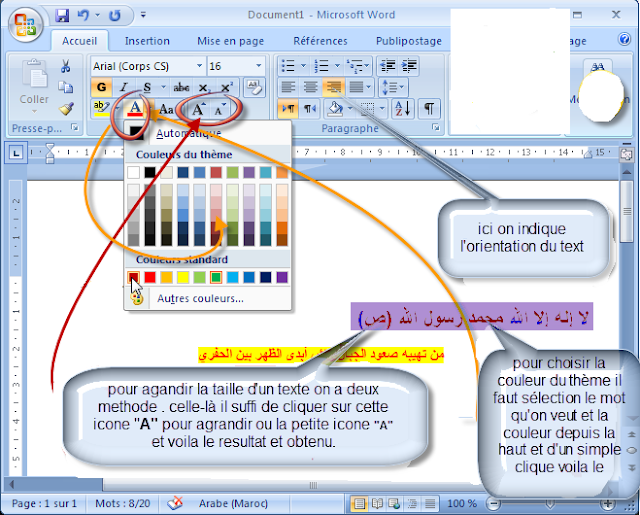Pick purple standard color swatch
The height and width of the screenshot is (515, 640).
click(282, 277)
